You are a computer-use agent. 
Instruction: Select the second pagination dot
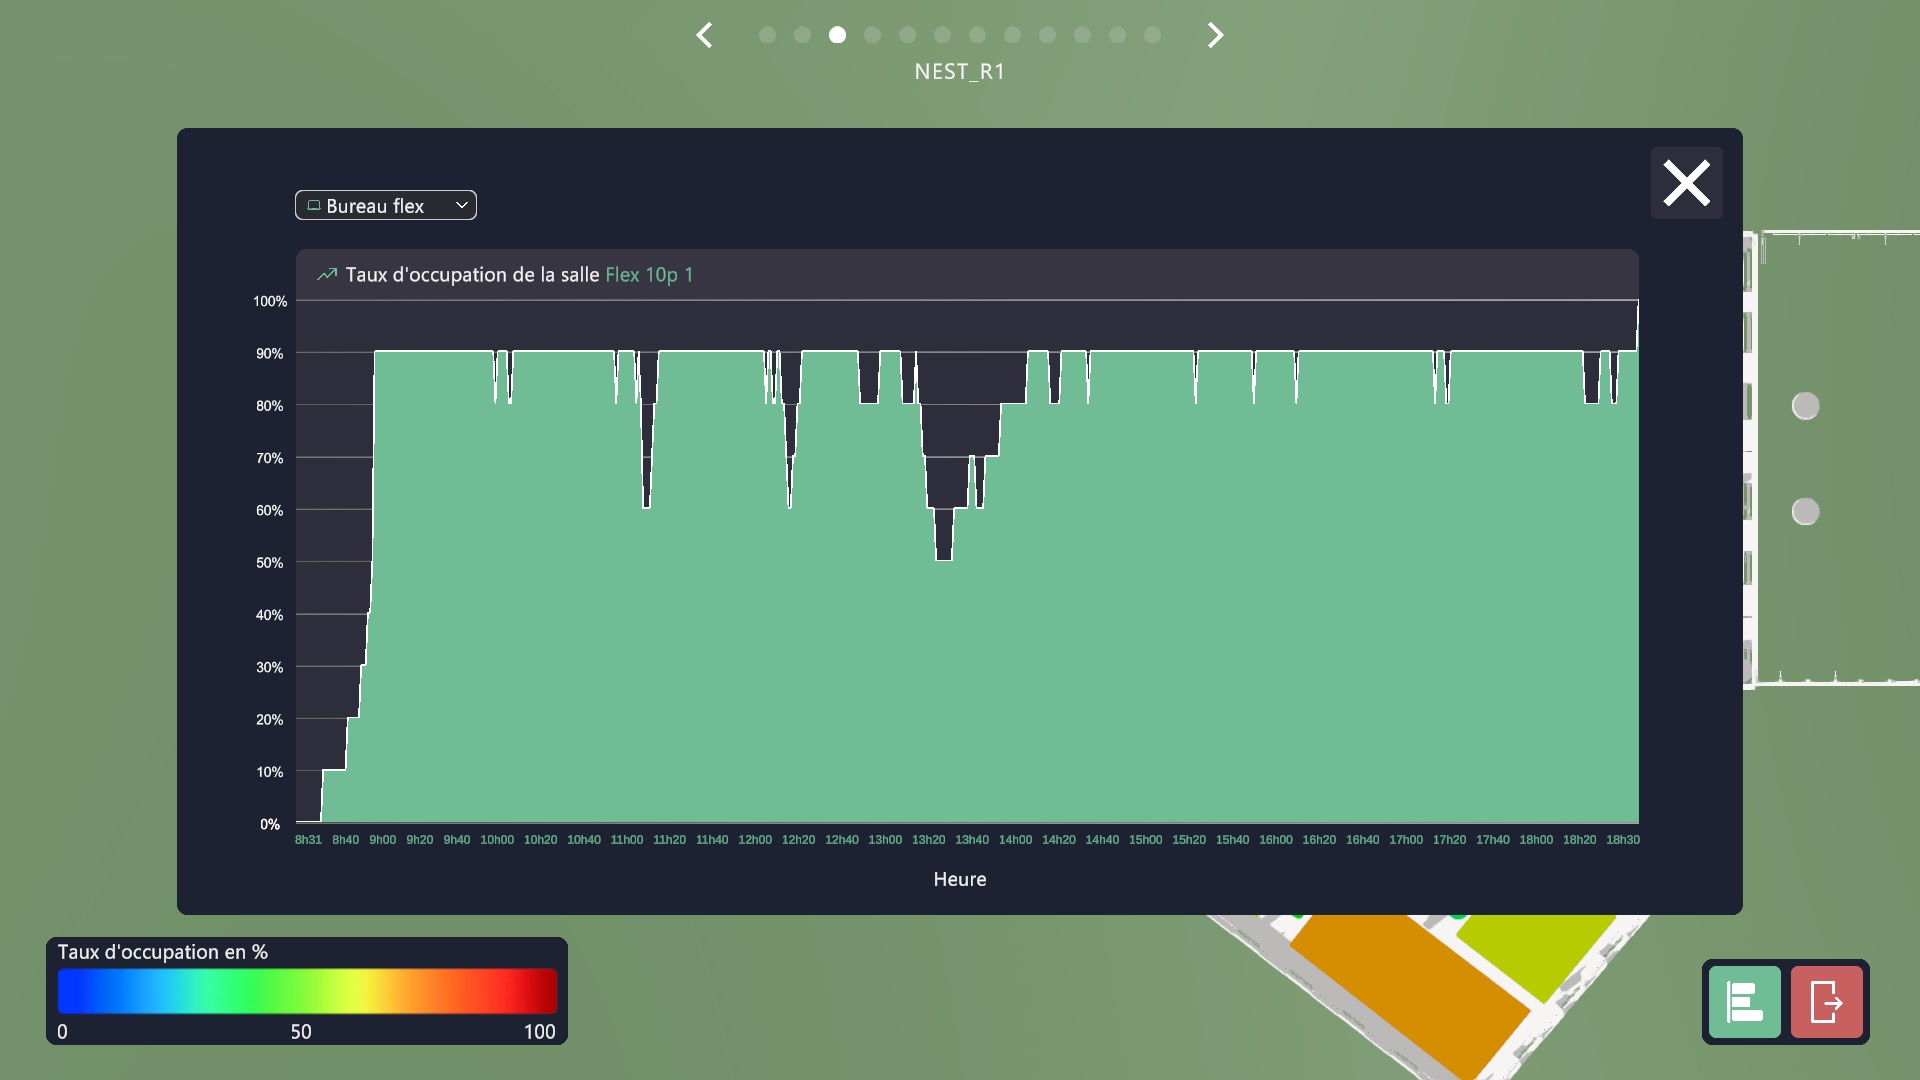[802, 35]
